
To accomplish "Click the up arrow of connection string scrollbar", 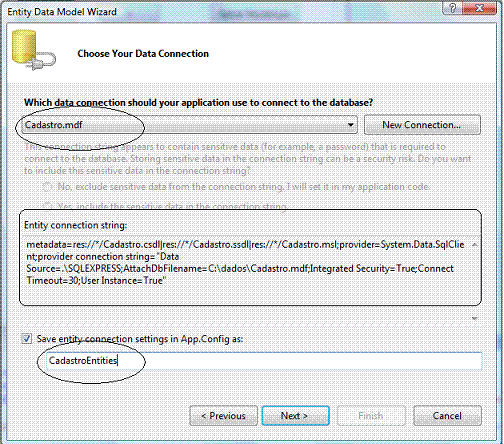I will 475,245.
